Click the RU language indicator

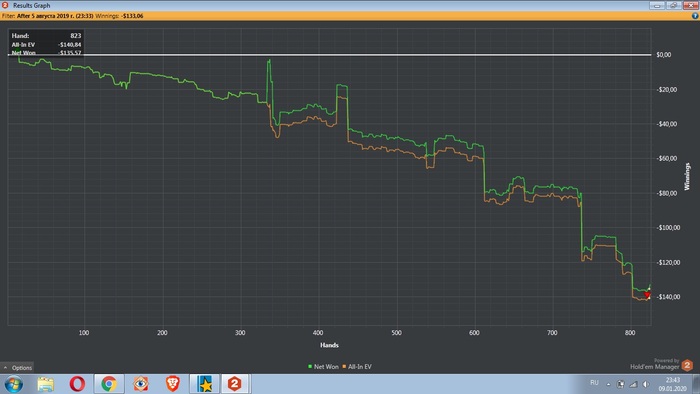click(x=594, y=383)
